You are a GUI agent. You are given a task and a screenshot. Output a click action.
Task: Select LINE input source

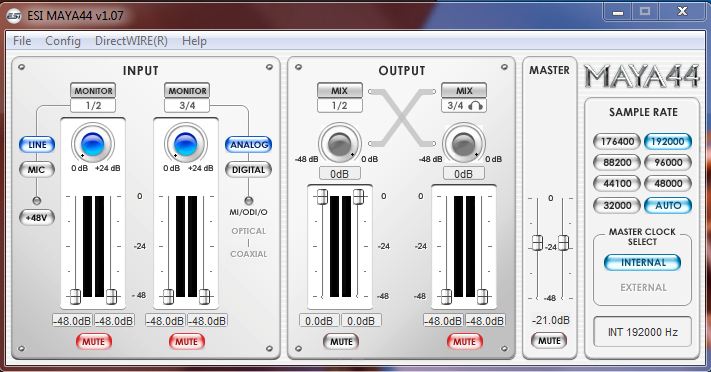(37, 145)
